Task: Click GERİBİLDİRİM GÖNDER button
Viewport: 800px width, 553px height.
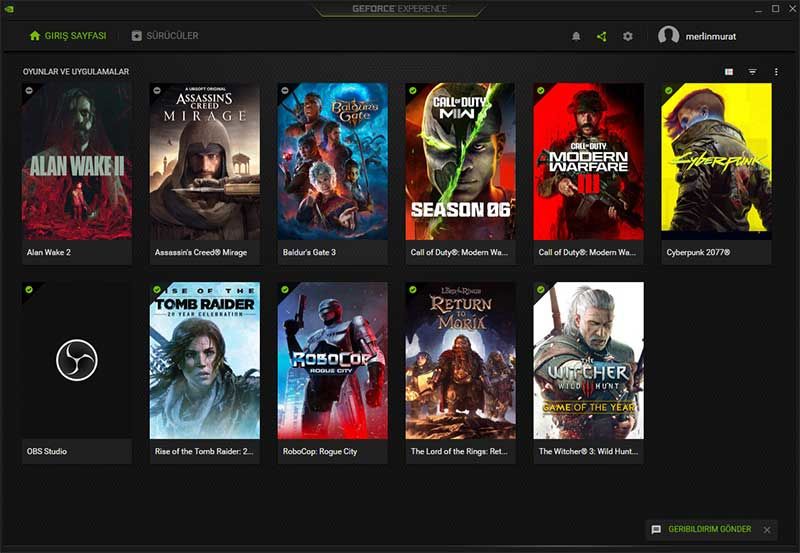Action: pos(710,529)
